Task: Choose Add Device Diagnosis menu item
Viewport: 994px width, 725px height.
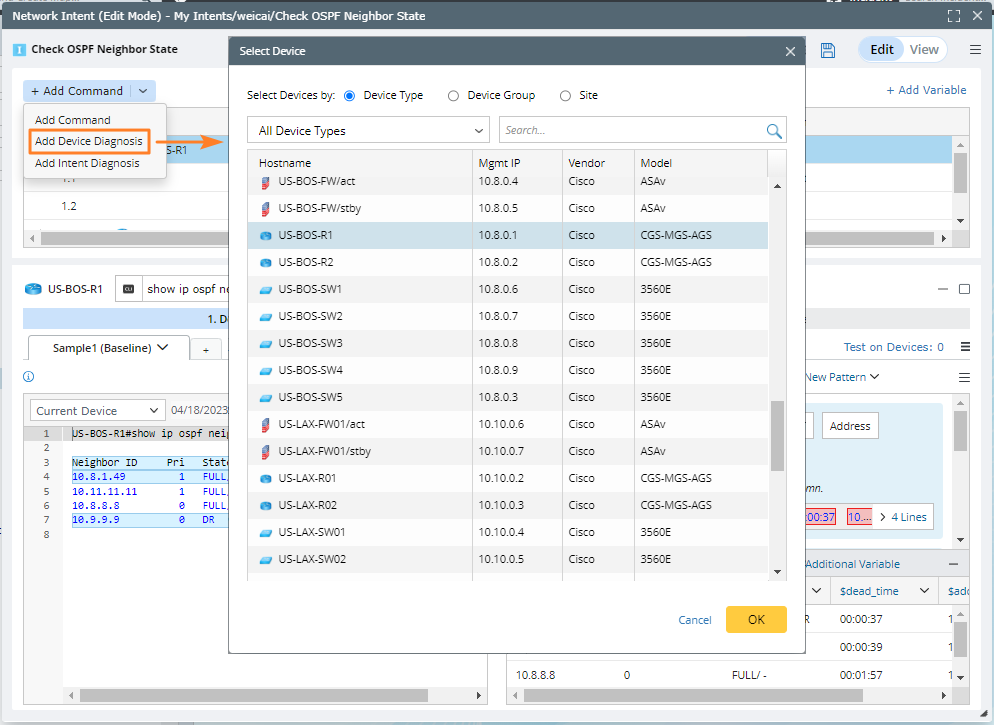Action: pyautogui.click(x=88, y=142)
